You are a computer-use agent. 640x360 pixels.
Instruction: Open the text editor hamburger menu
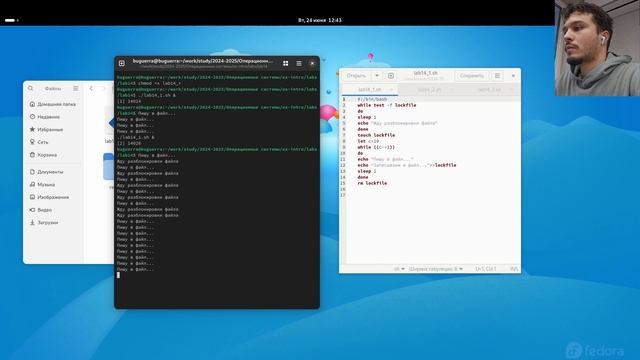click(x=497, y=76)
